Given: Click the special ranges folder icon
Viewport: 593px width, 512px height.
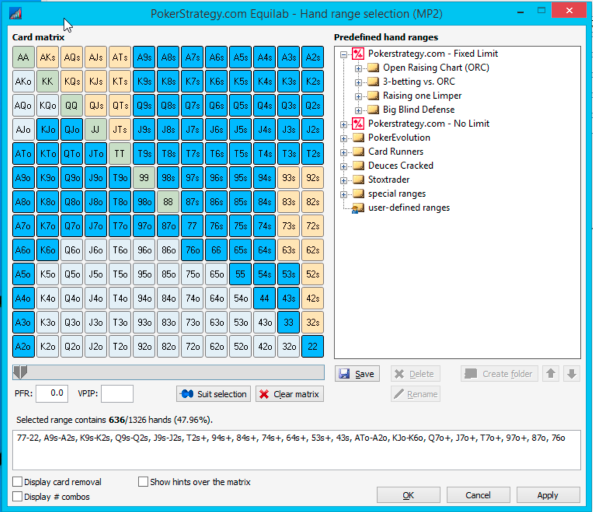Looking at the screenshot, I should tap(358, 194).
